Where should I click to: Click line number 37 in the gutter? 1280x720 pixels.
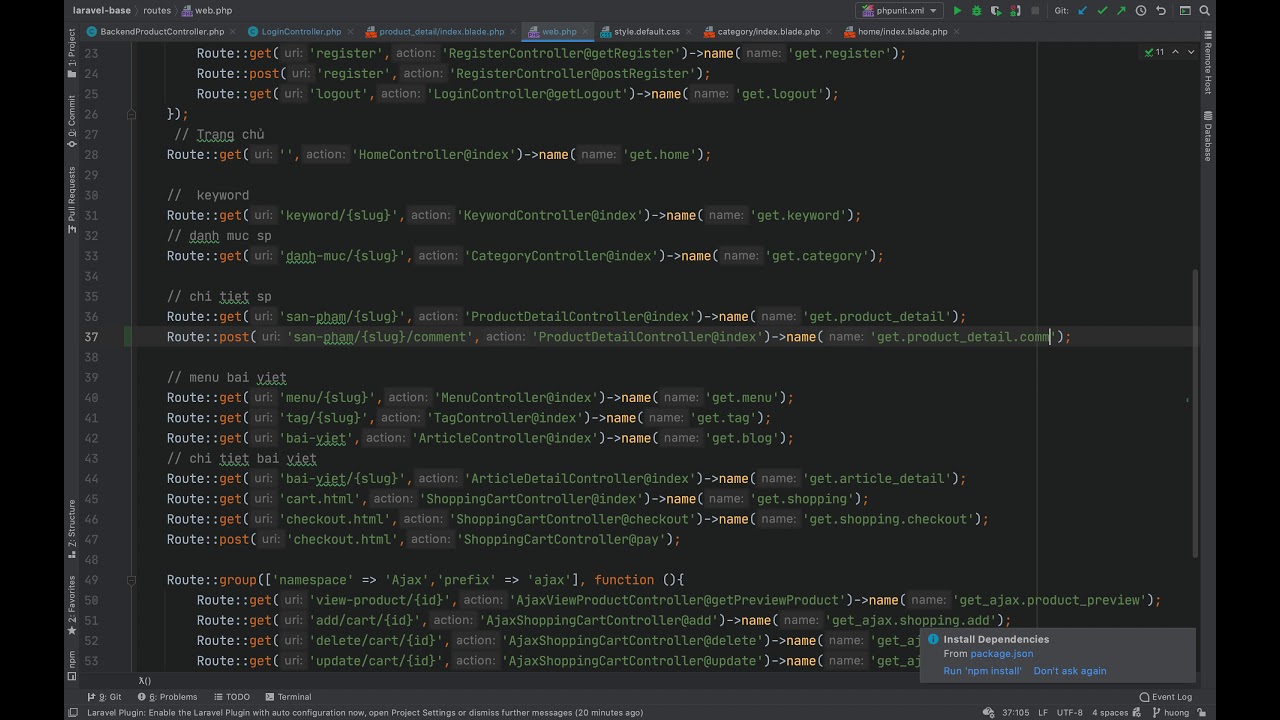92,337
